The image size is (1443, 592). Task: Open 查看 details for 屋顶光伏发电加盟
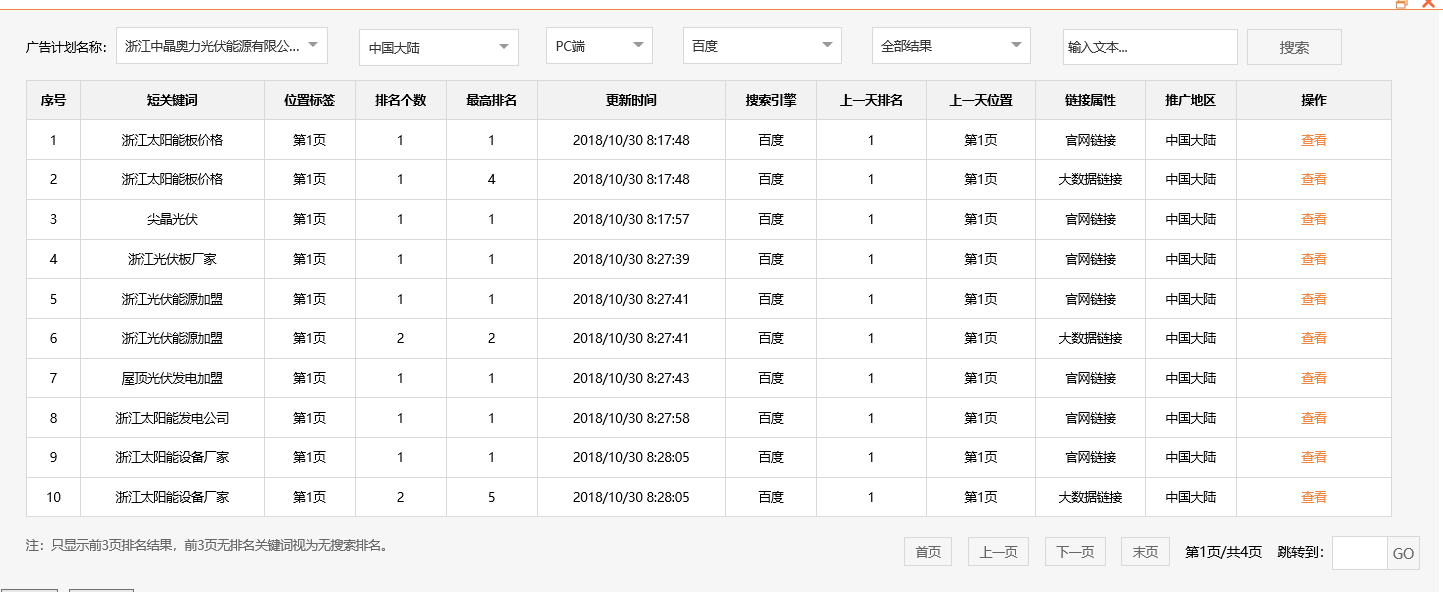[x=1313, y=378]
